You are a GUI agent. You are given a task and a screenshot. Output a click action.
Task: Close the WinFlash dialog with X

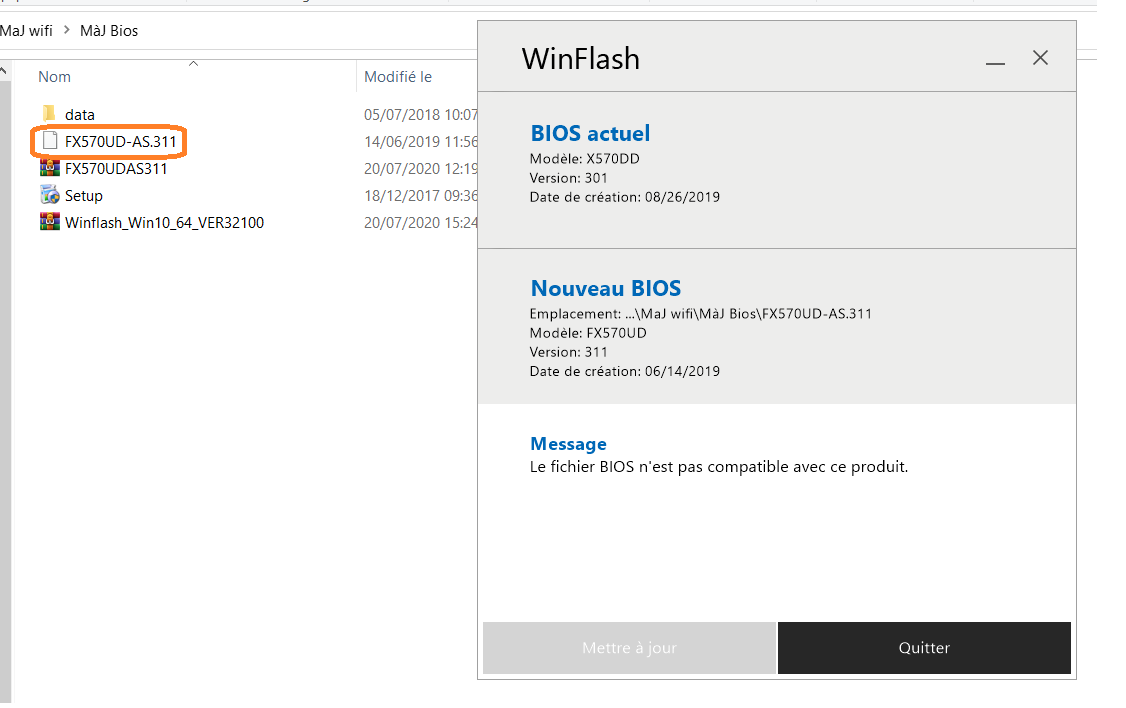click(x=1040, y=58)
